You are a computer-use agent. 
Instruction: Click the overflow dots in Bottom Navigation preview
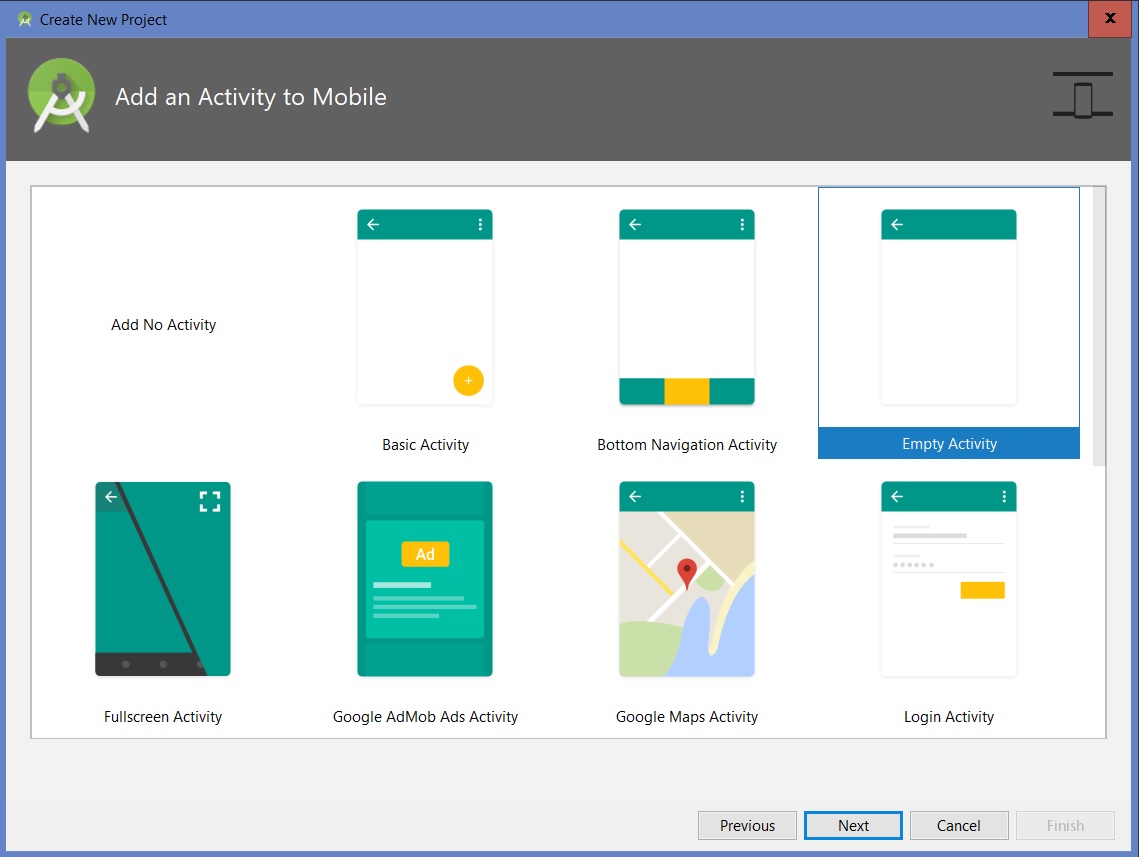[742, 225]
